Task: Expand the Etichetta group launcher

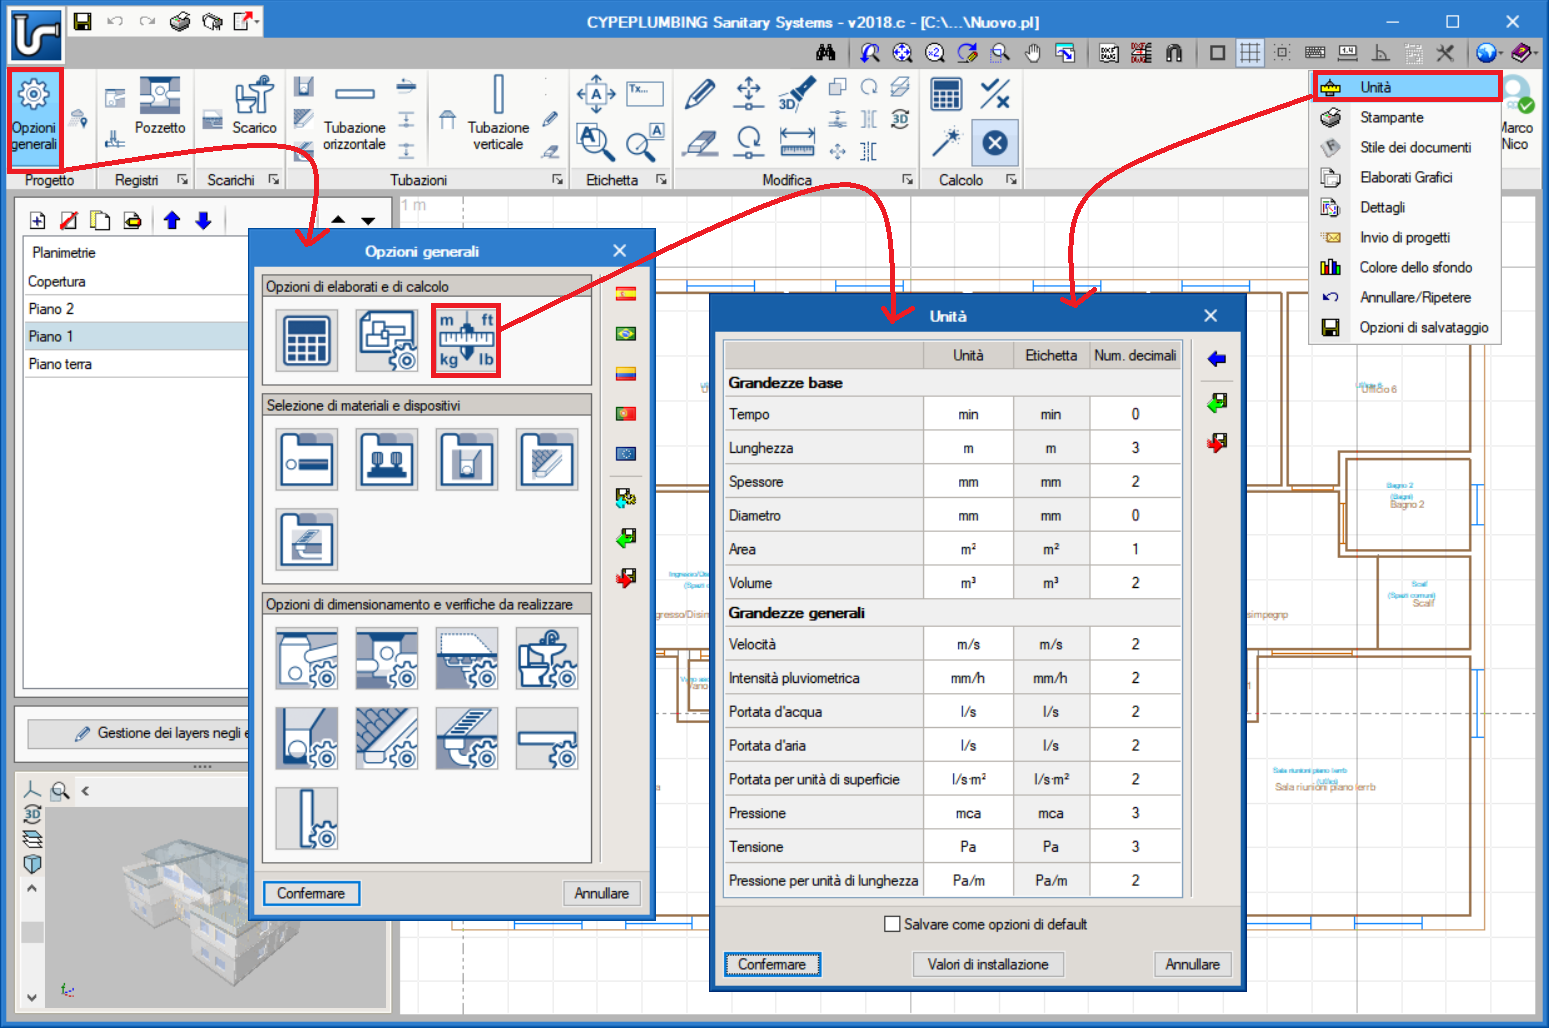Action: pyautogui.click(x=661, y=180)
